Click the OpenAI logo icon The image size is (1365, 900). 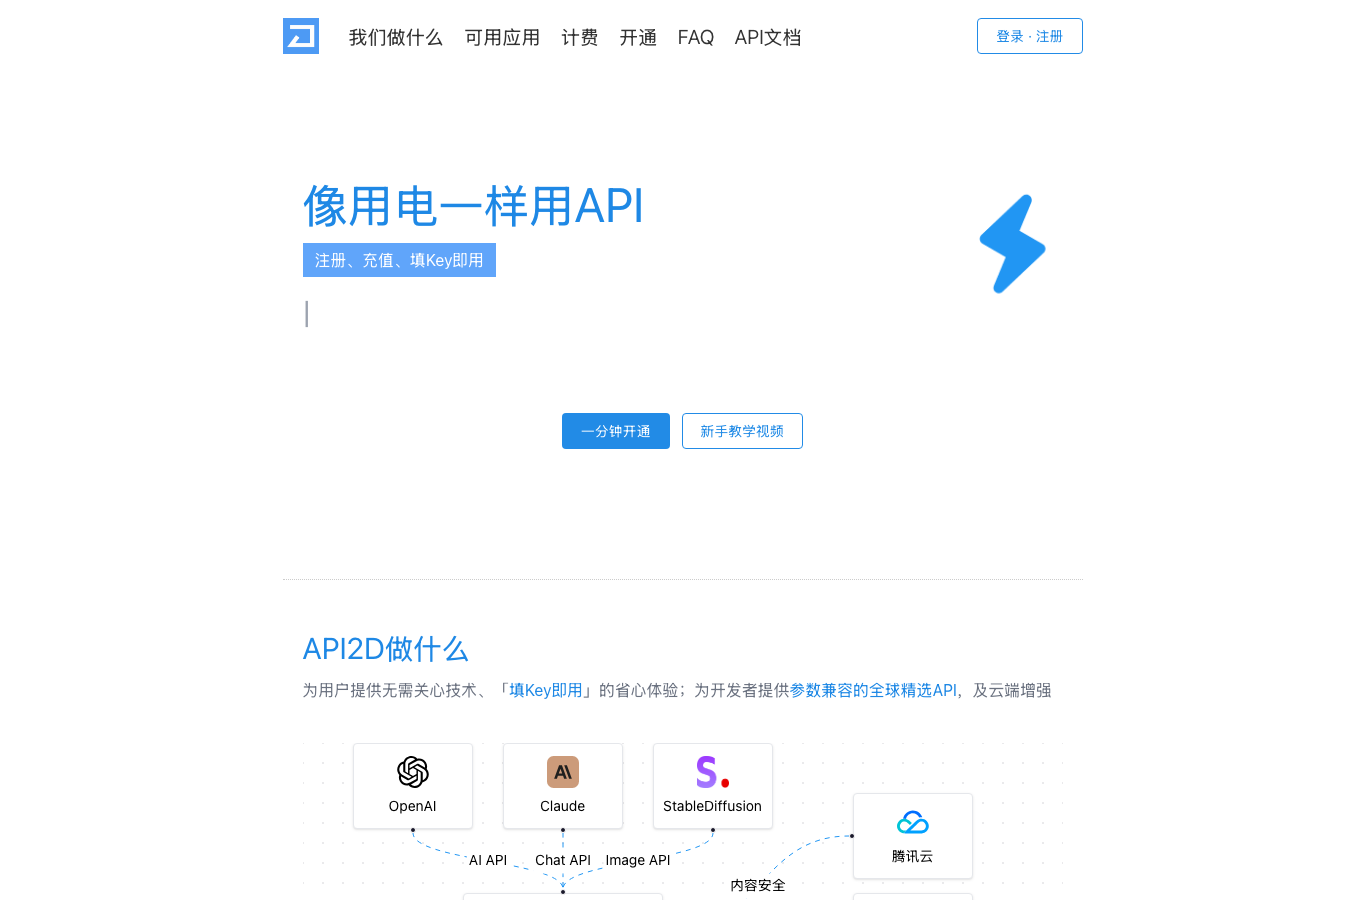(x=413, y=772)
